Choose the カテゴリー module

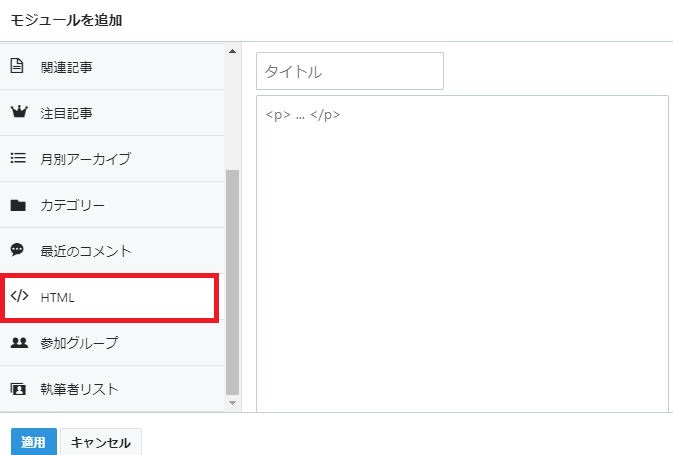tap(112, 205)
